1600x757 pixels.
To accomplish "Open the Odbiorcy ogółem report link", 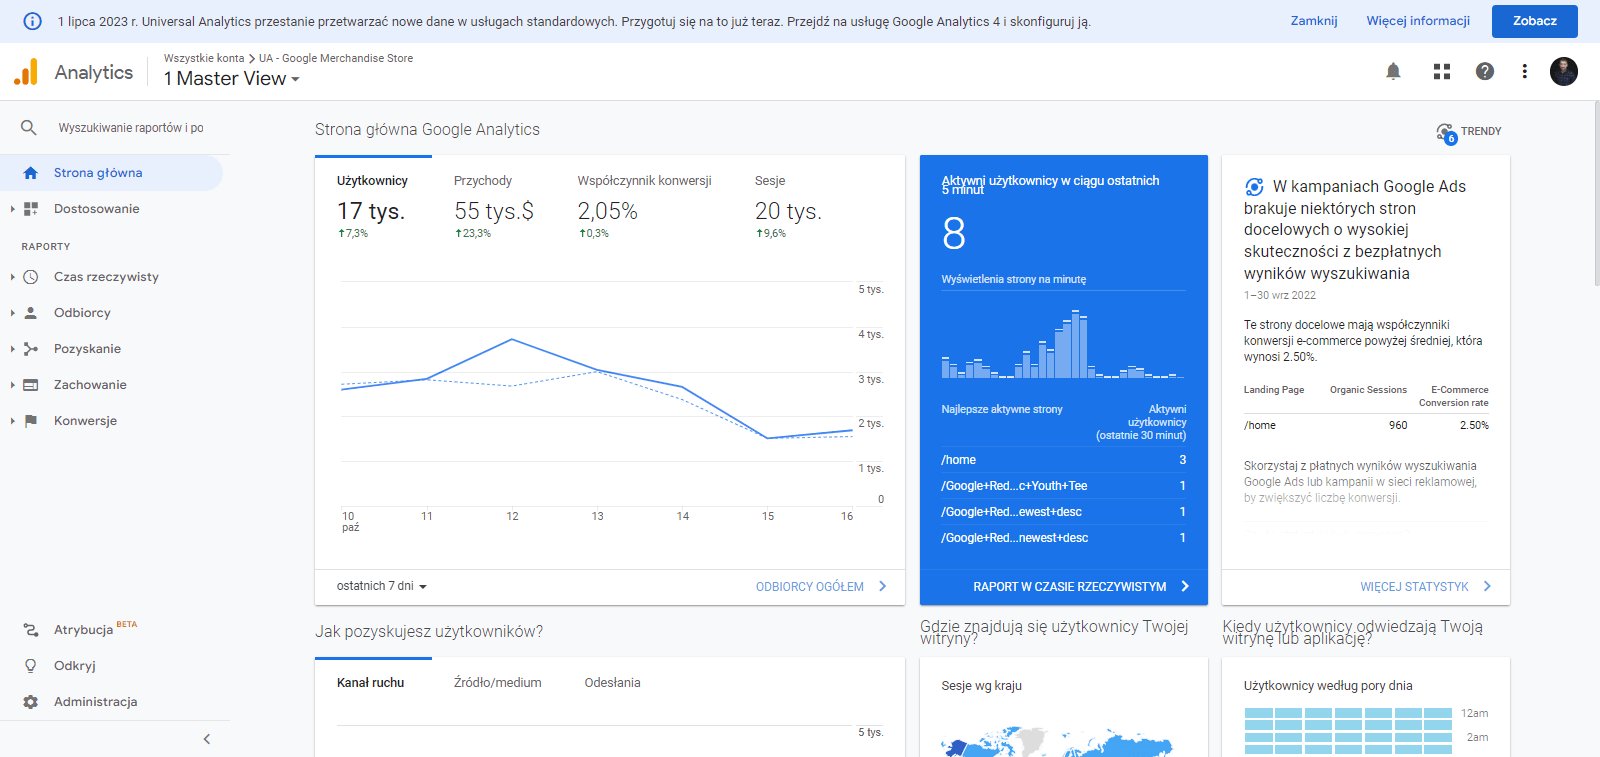I will tap(820, 587).
